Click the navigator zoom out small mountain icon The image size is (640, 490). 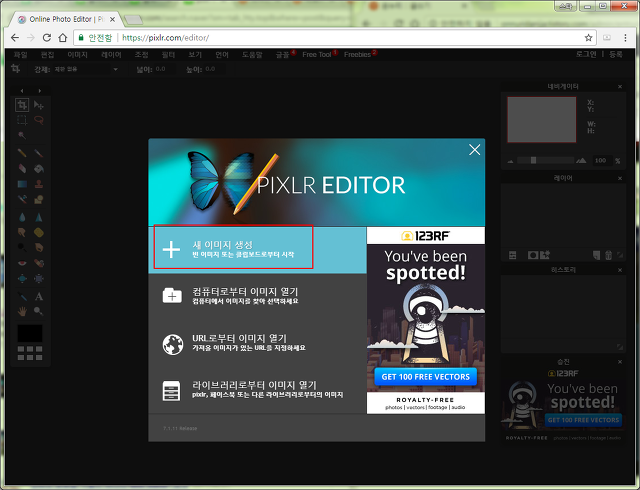coord(510,161)
